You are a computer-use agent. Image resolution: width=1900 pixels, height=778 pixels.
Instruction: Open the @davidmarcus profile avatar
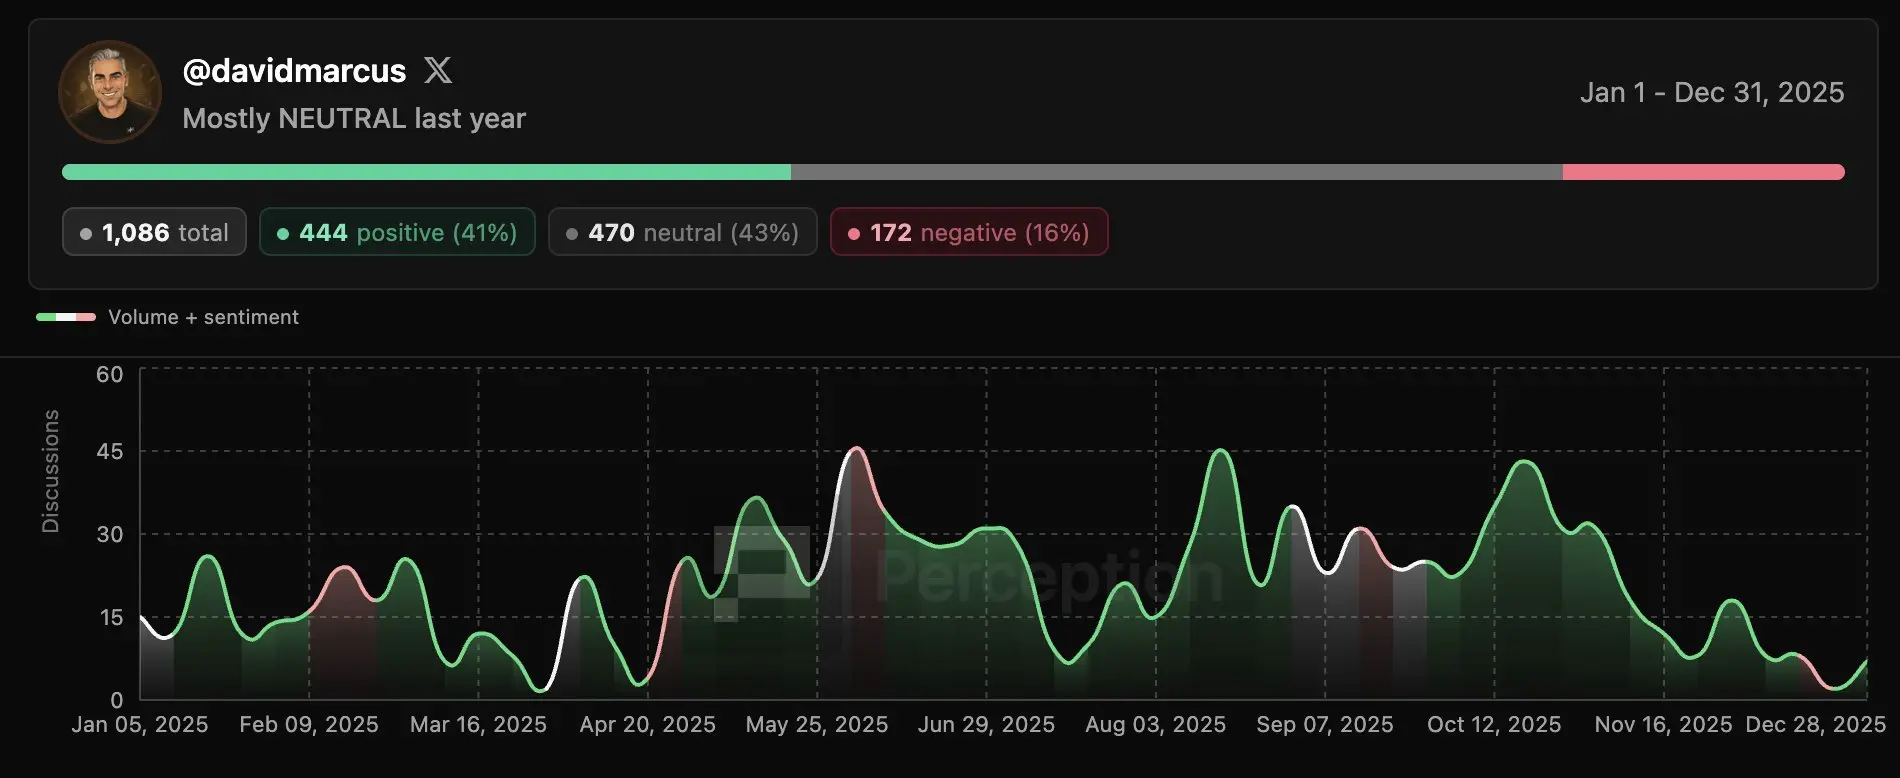[x=110, y=92]
